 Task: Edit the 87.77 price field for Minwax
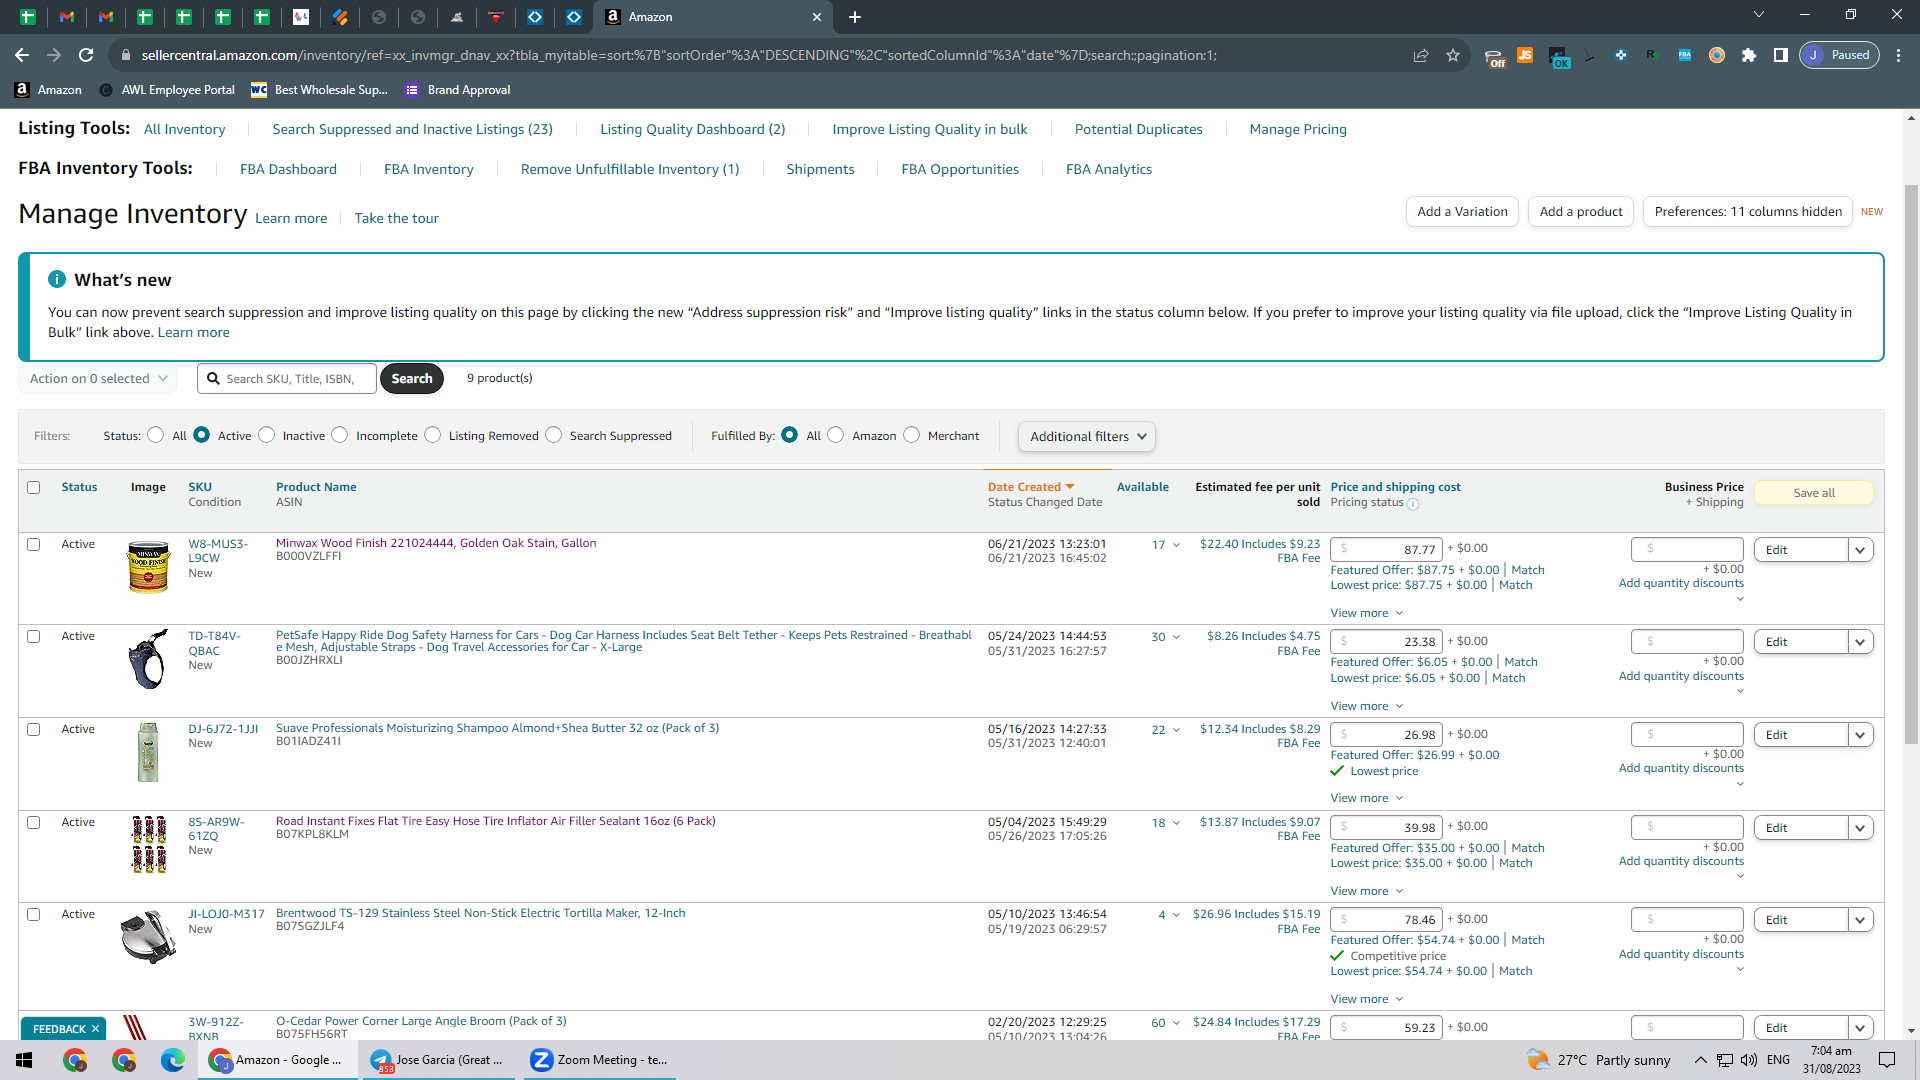pos(1386,549)
